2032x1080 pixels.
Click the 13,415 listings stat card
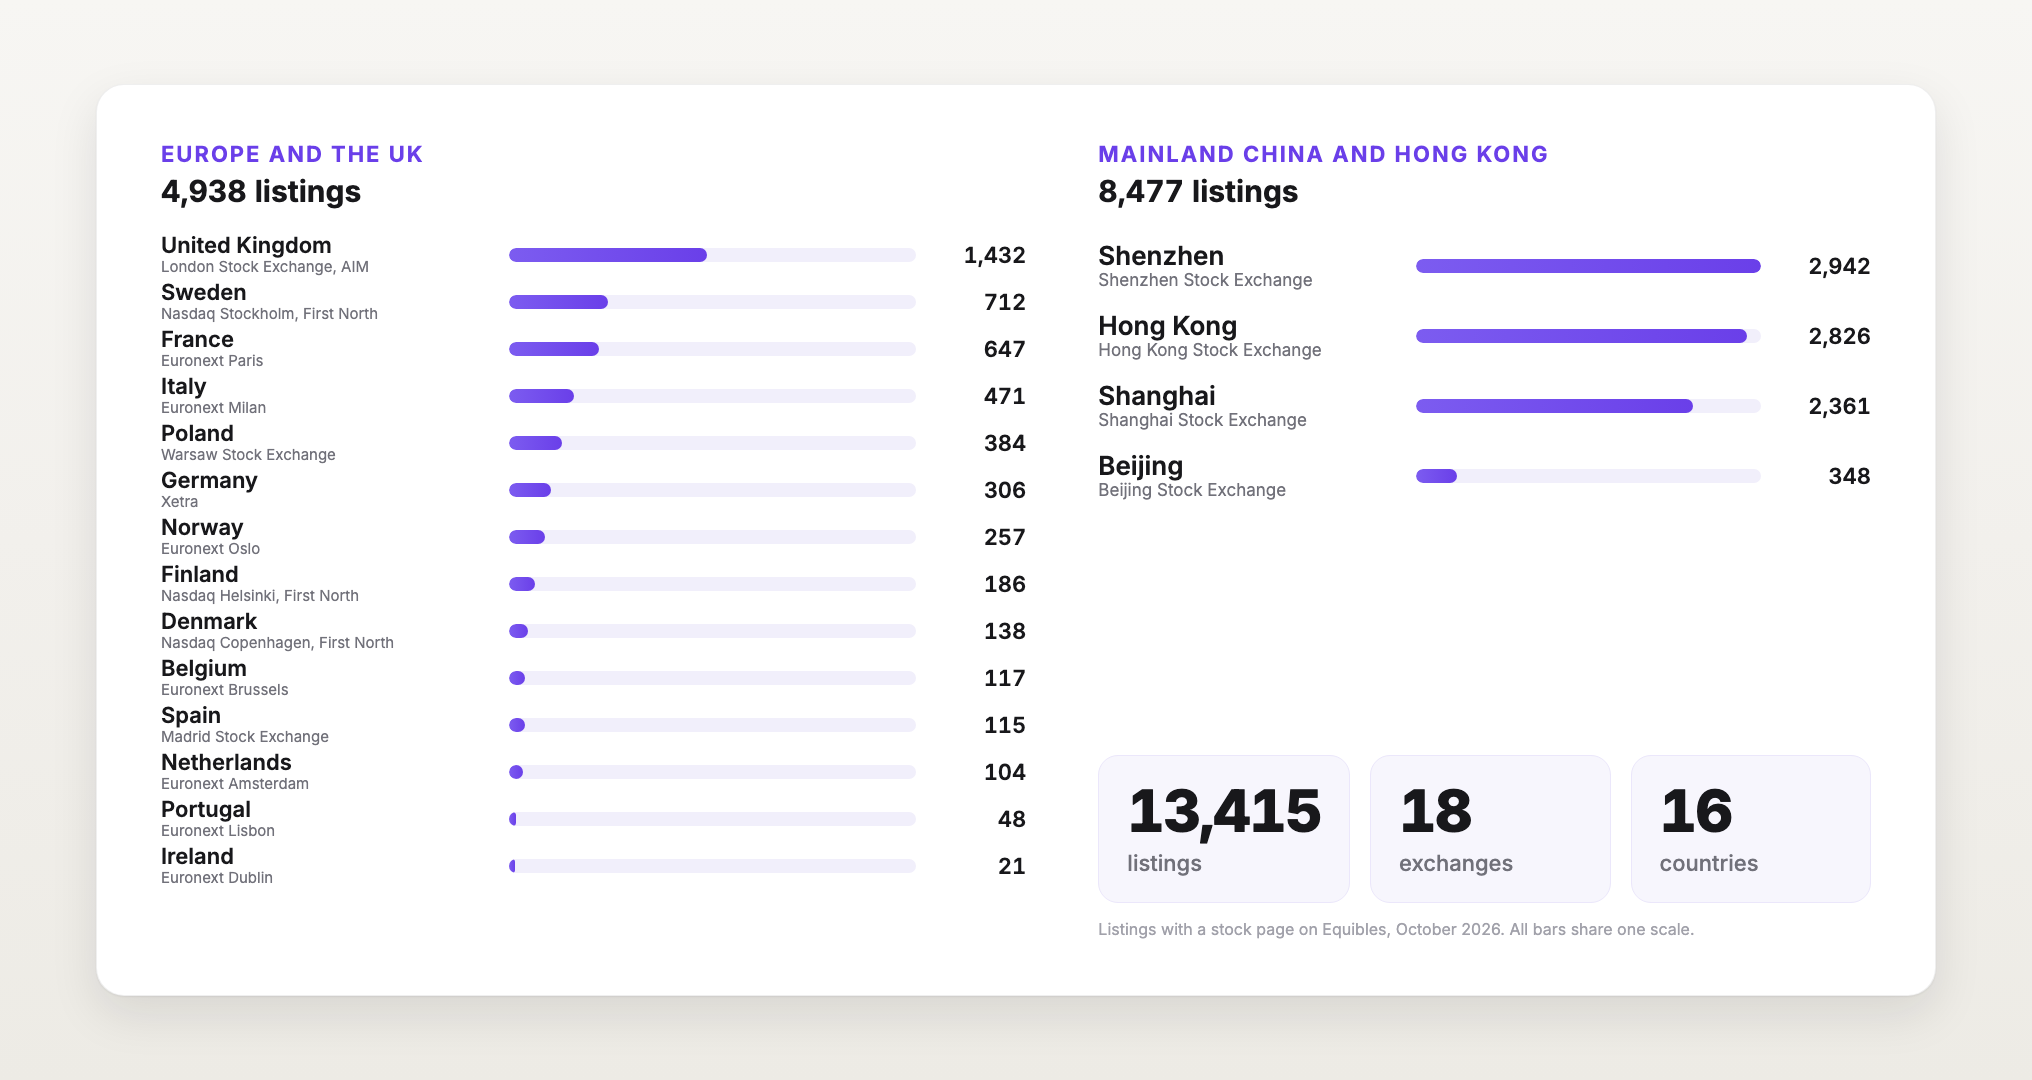(1224, 829)
